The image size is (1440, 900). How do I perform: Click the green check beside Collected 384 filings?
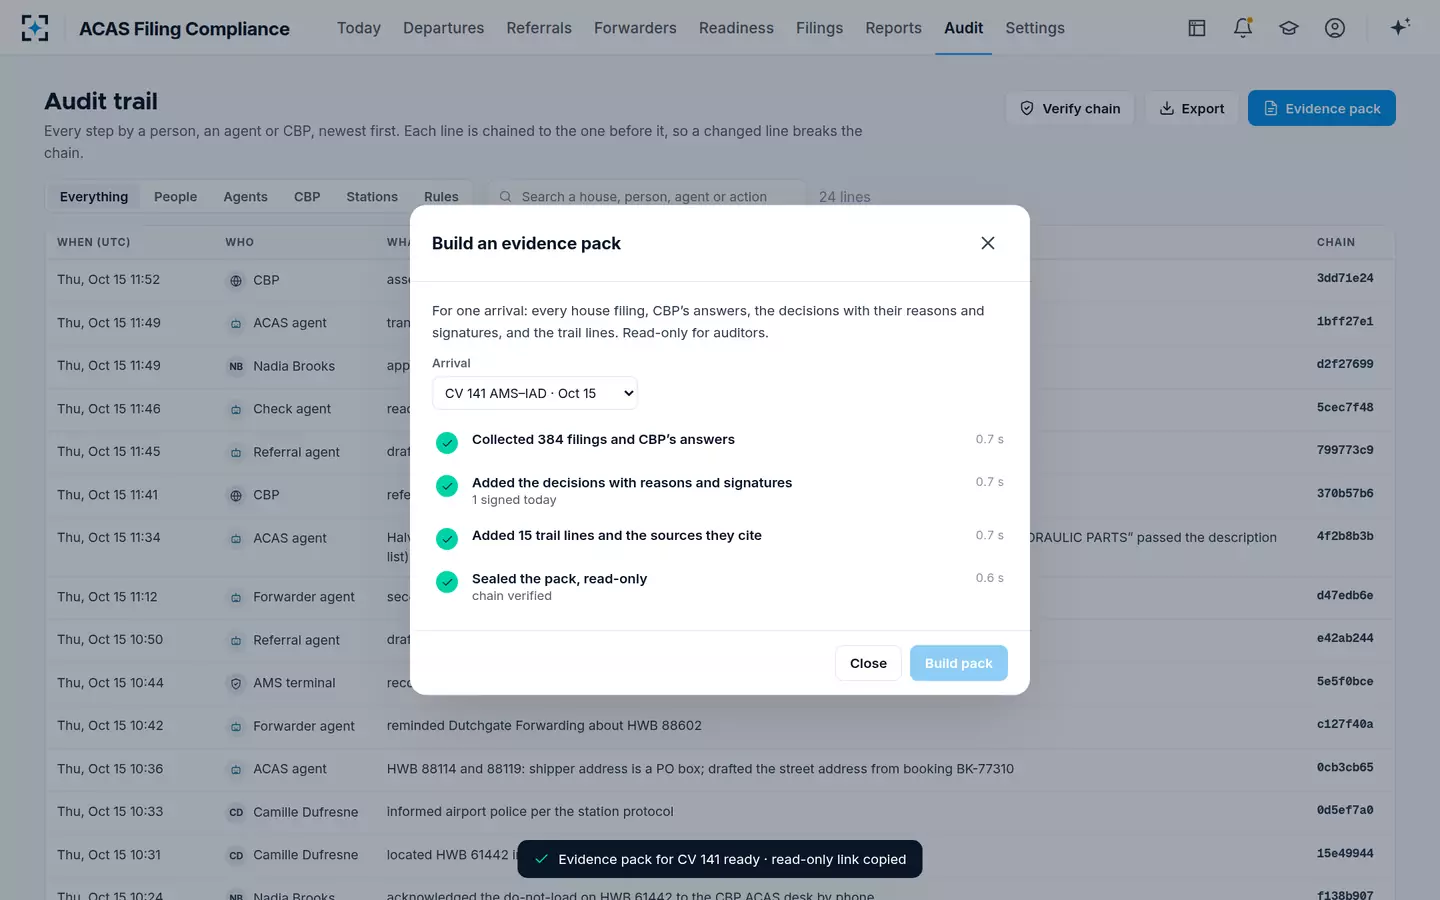(x=447, y=442)
